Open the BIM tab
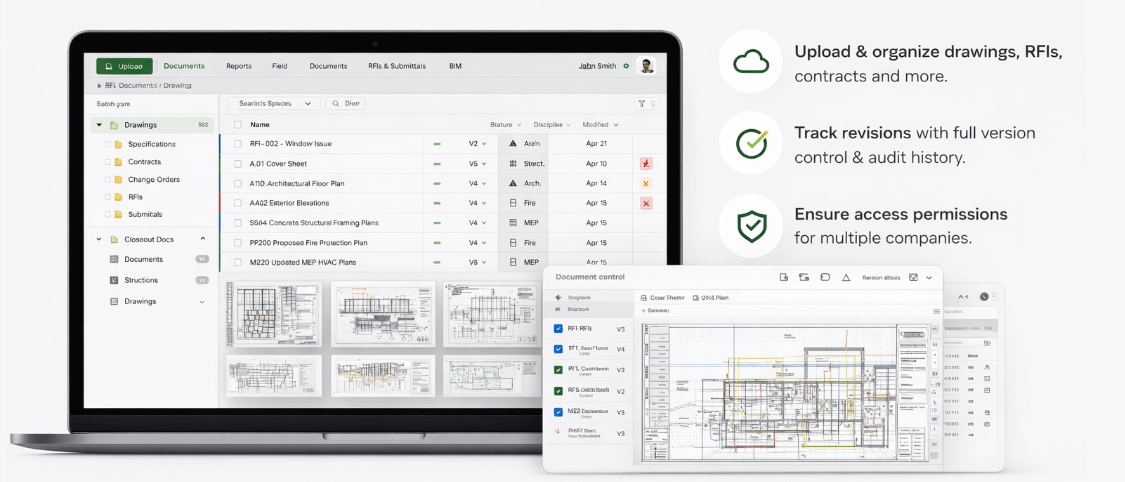Image resolution: width=1125 pixels, height=482 pixels. click(x=456, y=66)
